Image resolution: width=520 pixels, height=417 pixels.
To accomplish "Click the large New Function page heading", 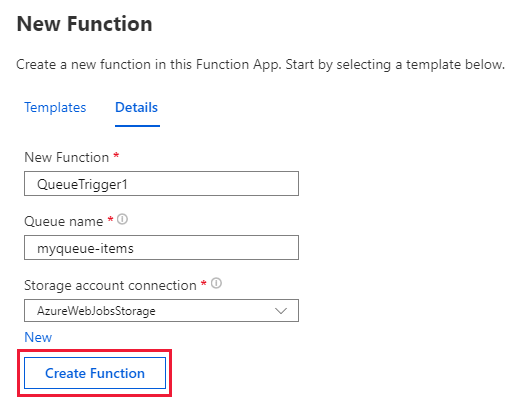I will (84, 24).
